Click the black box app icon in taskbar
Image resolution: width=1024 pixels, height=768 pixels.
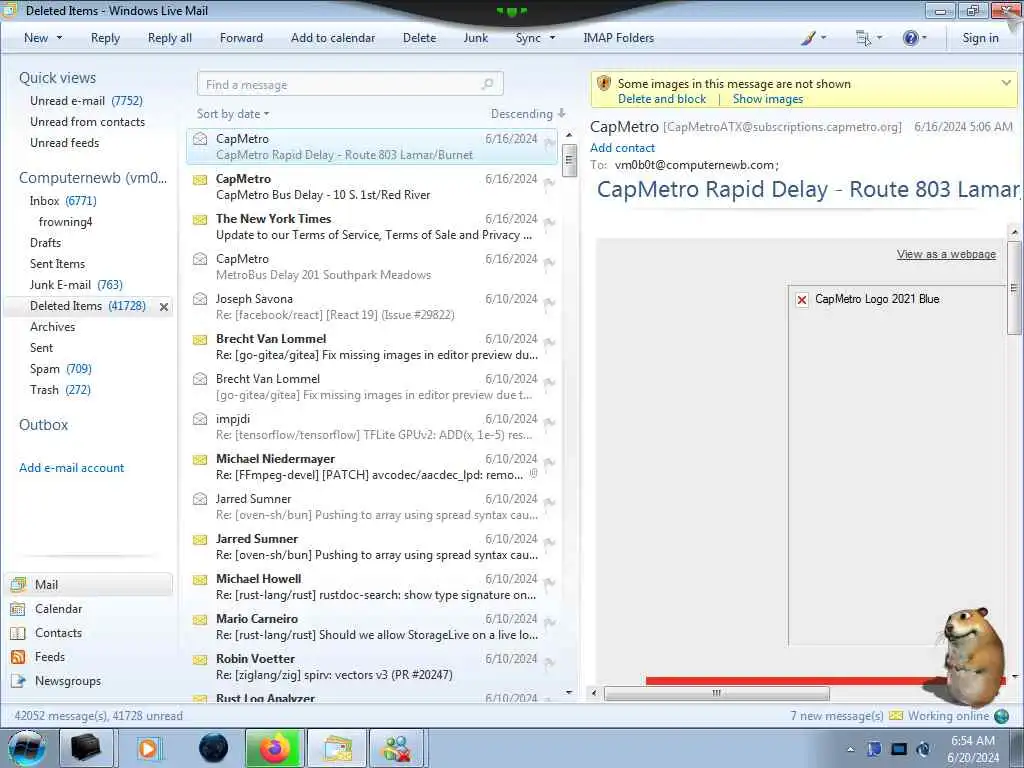[x=86, y=748]
